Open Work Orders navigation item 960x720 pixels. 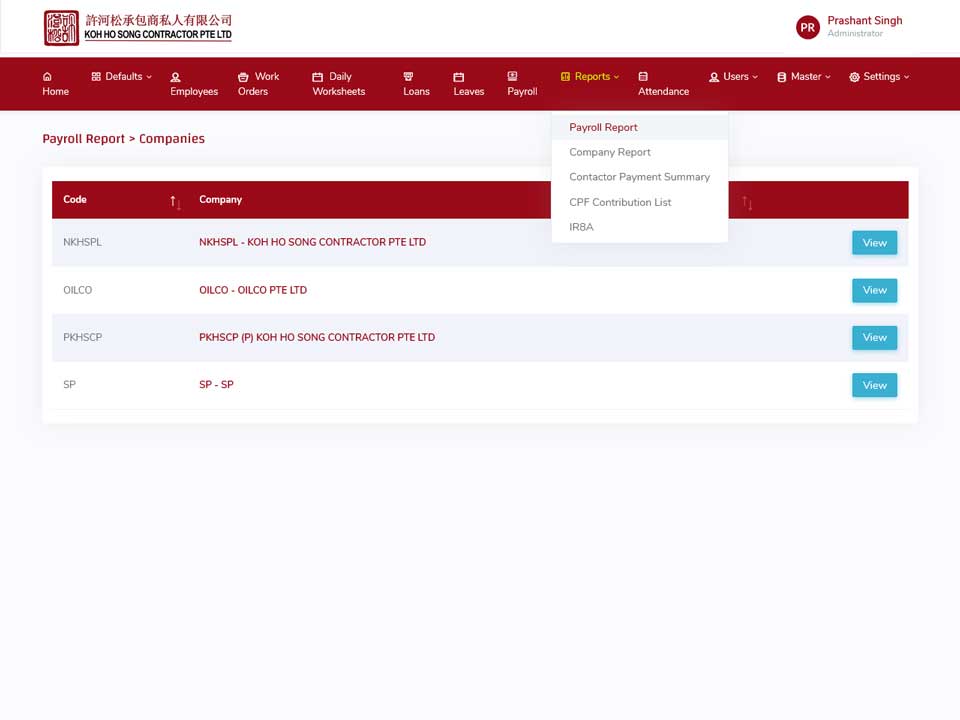pyautogui.click(x=258, y=84)
